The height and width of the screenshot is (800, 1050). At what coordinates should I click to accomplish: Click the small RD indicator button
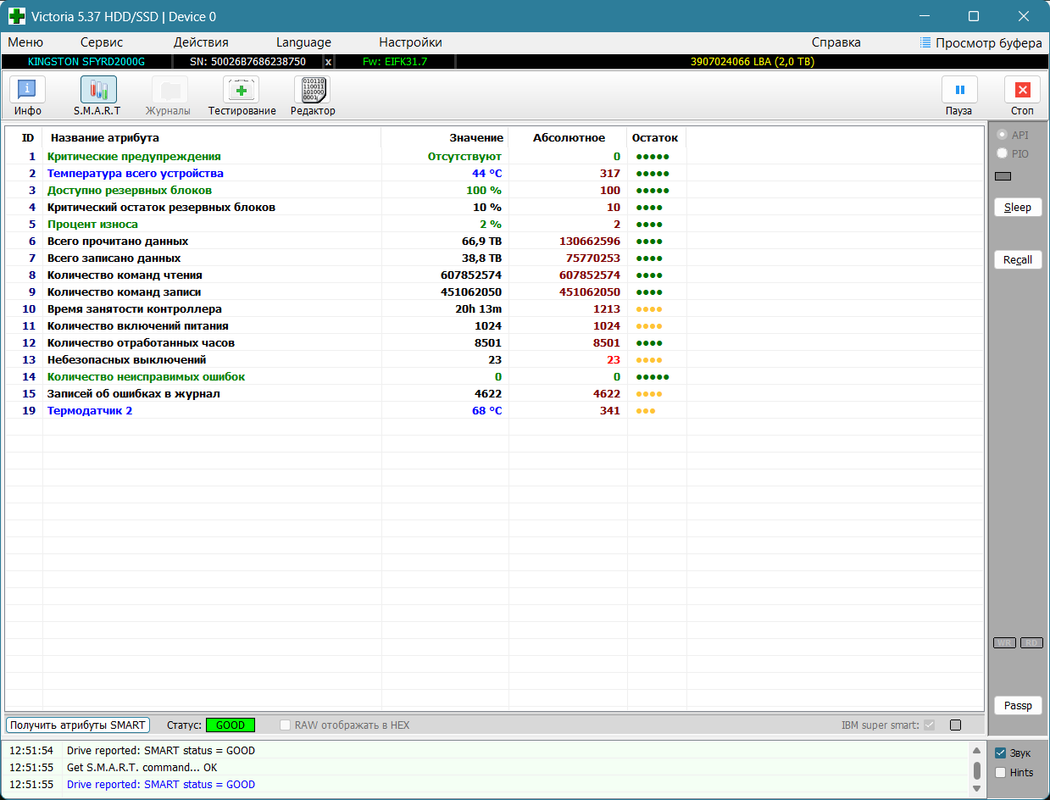1031,643
